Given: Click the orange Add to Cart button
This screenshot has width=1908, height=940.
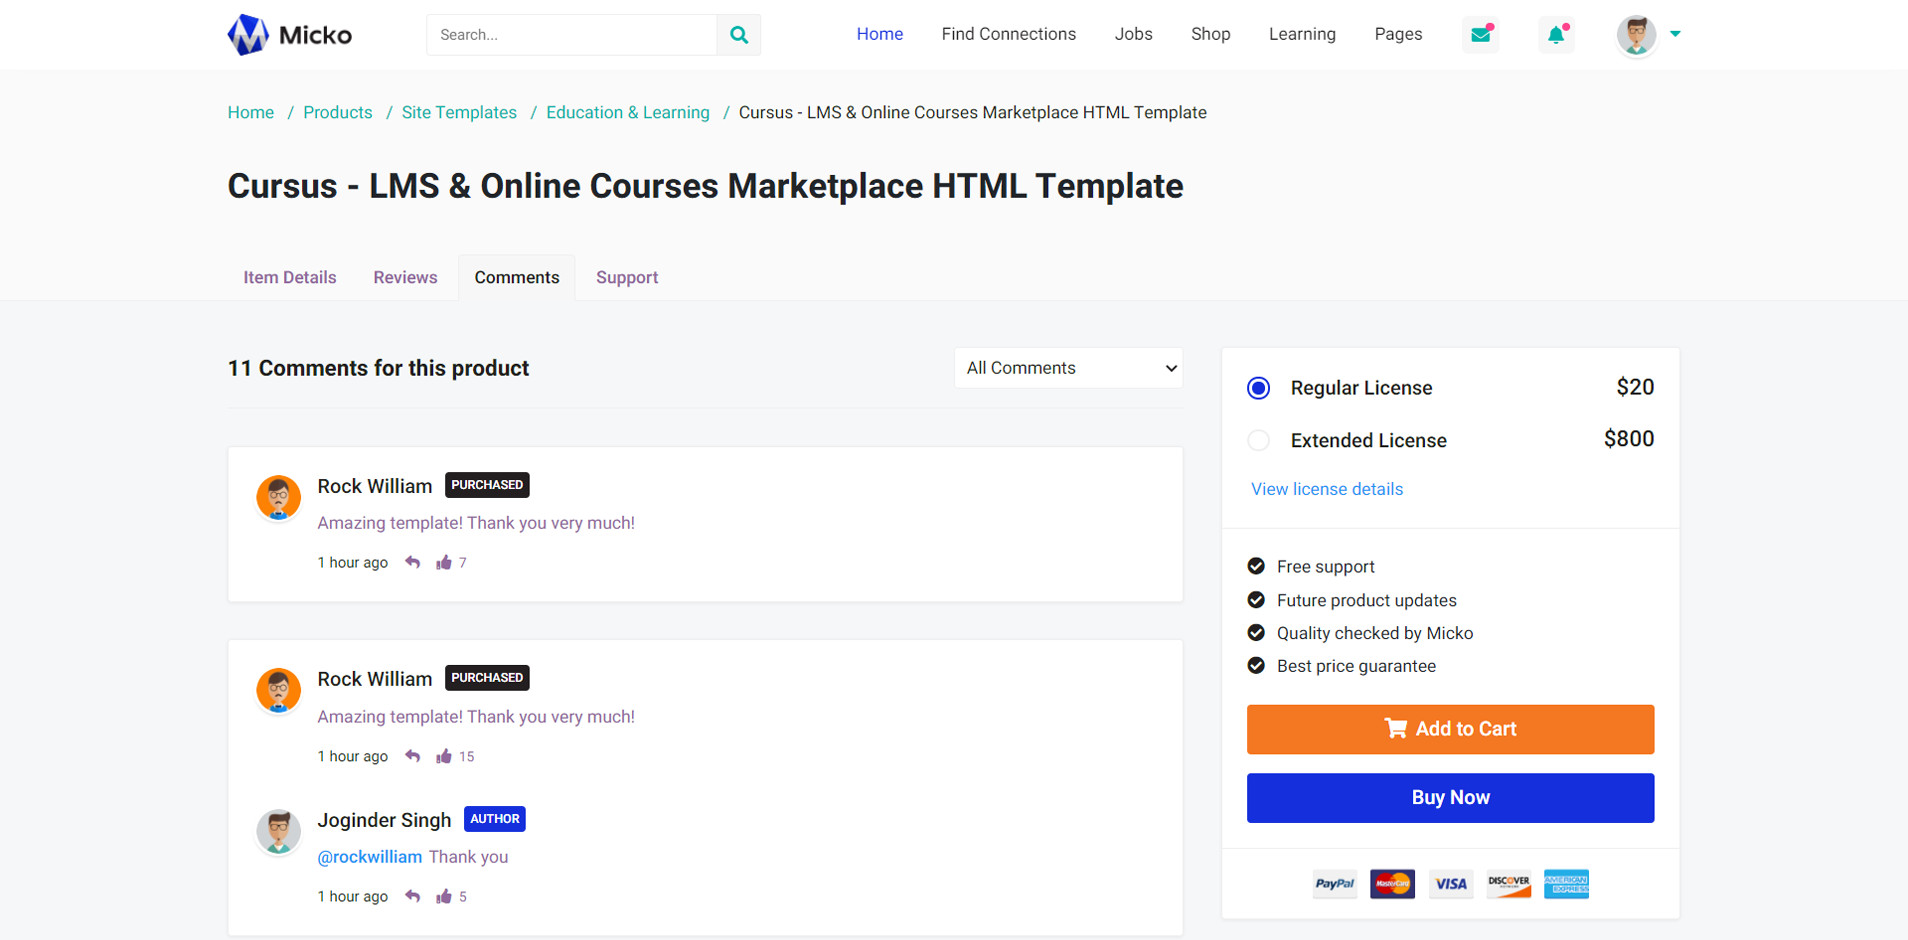Looking at the screenshot, I should [x=1450, y=729].
